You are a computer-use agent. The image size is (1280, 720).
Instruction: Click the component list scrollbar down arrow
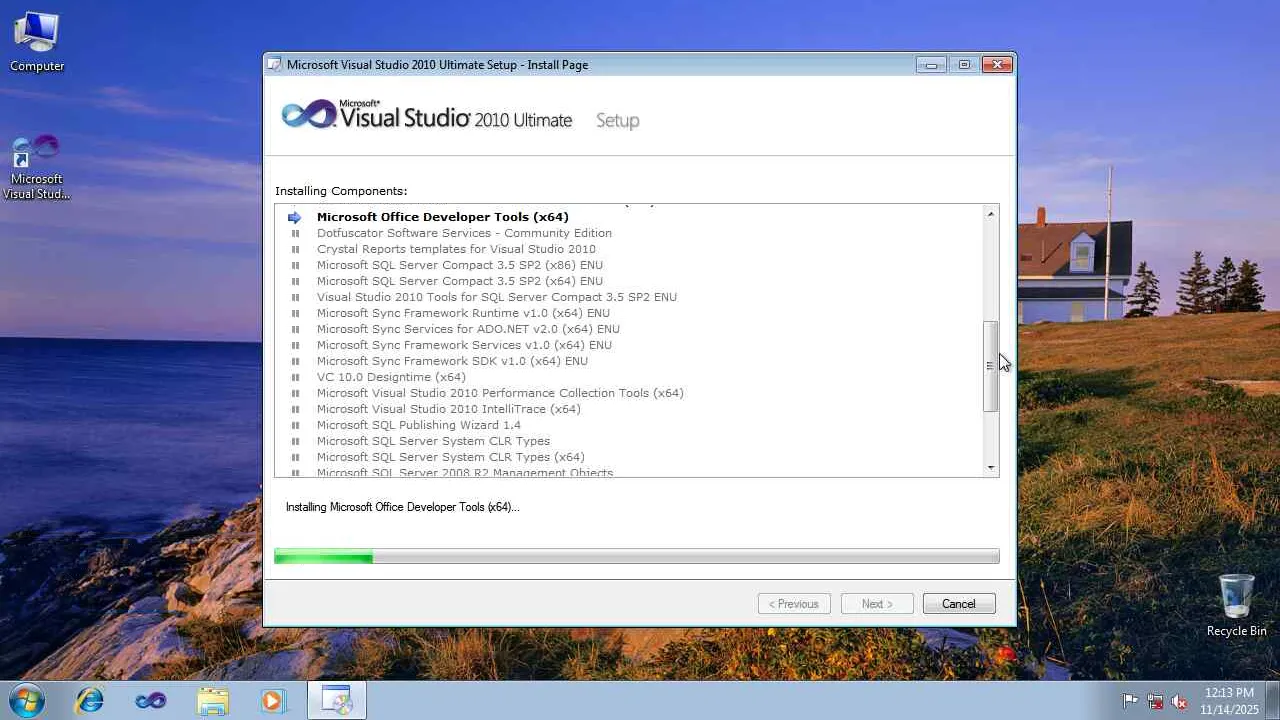pos(991,467)
